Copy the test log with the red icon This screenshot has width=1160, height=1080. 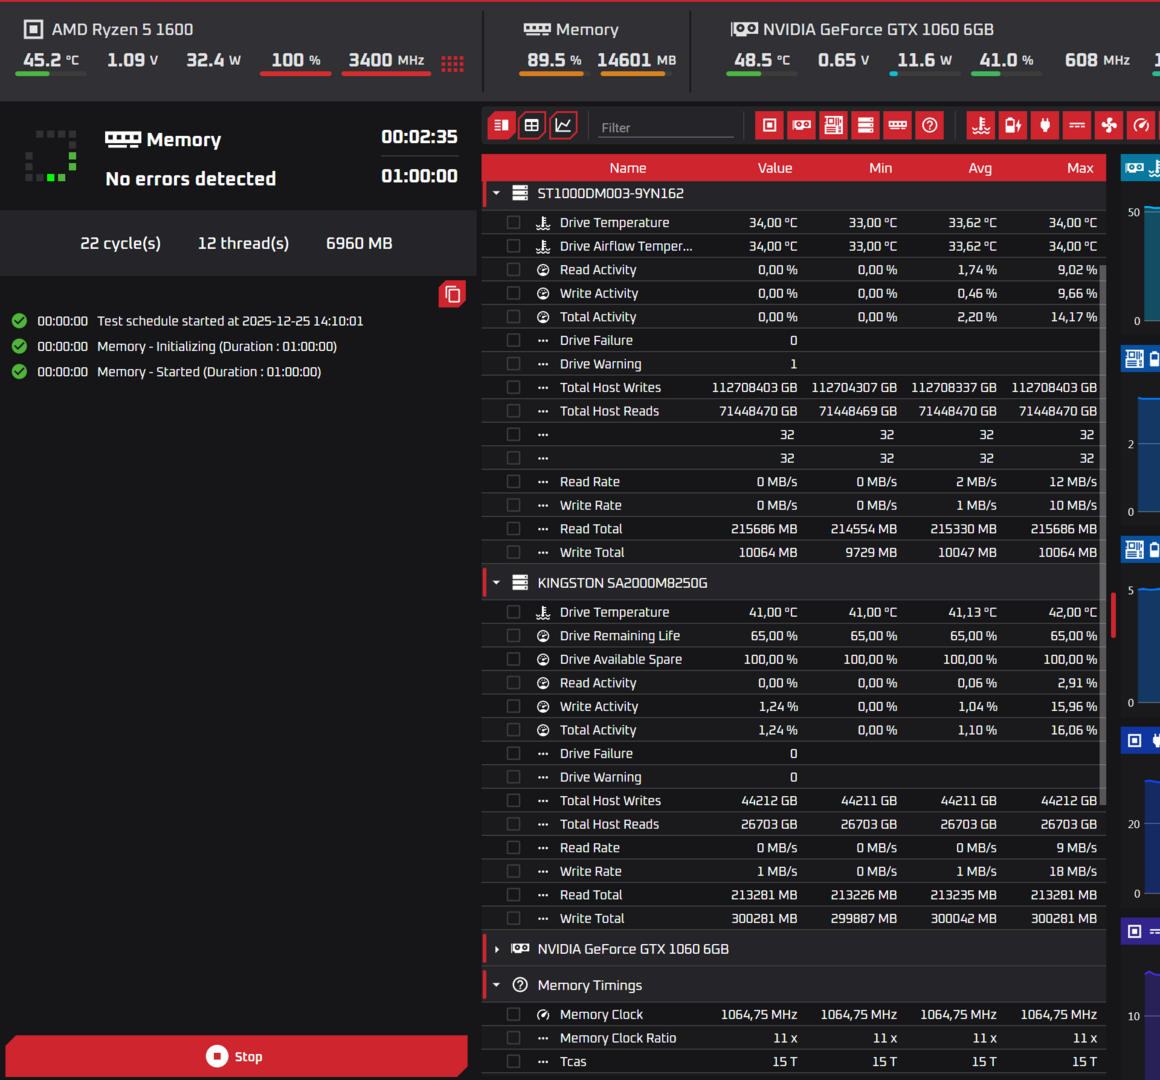(452, 294)
